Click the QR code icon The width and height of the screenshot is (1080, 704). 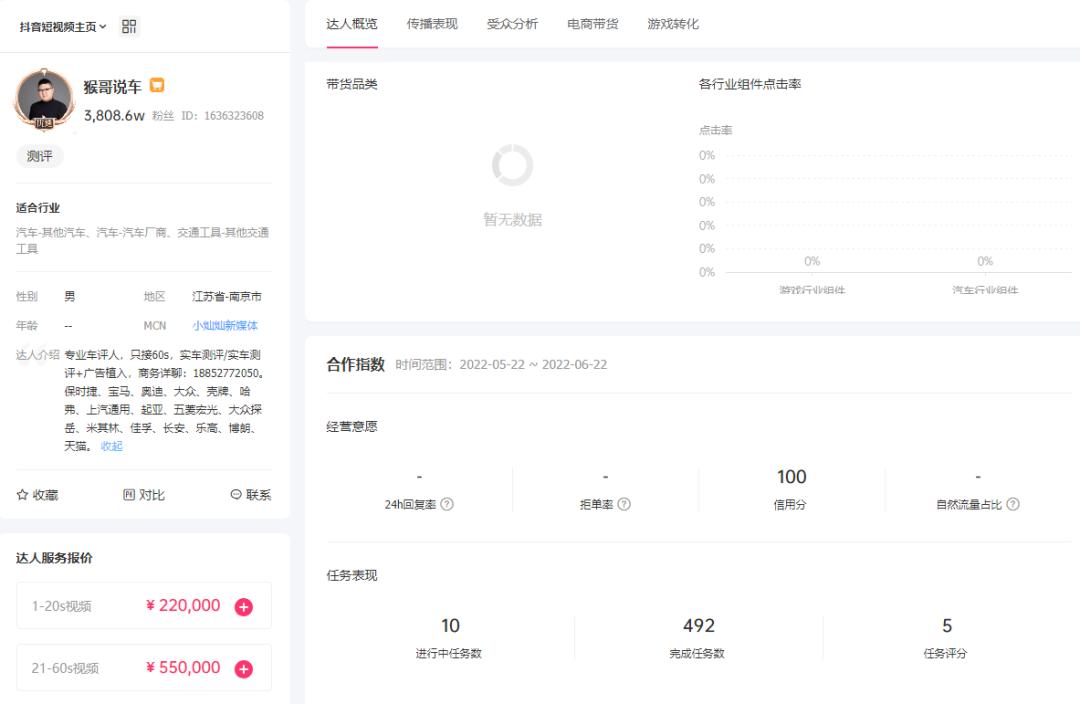[x=129, y=27]
